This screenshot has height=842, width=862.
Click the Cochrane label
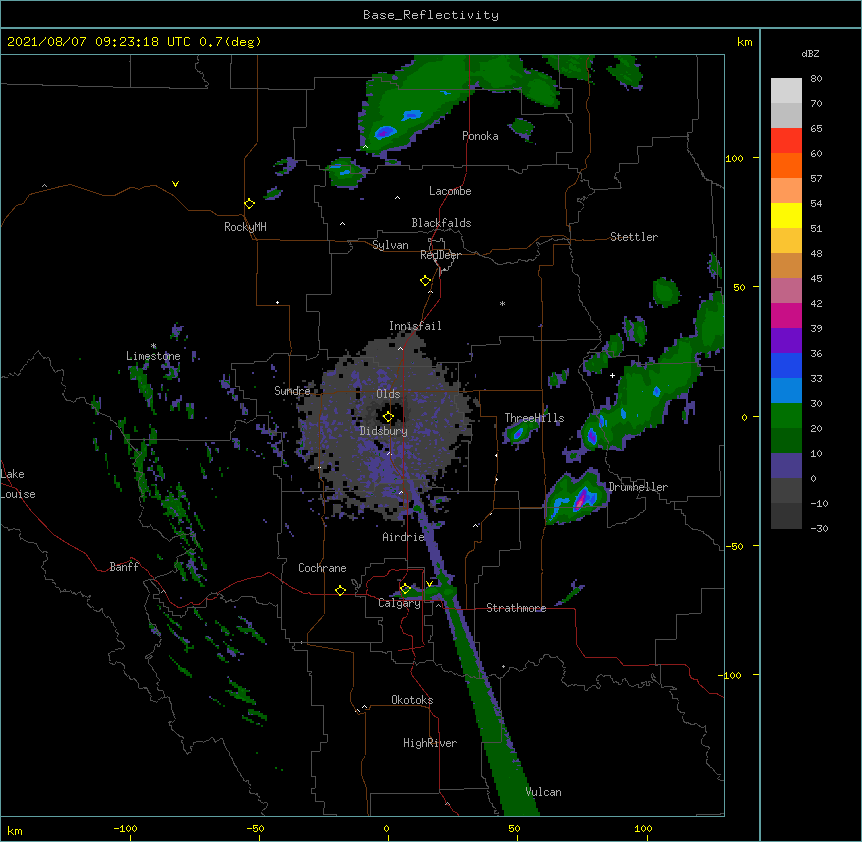tap(322, 568)
